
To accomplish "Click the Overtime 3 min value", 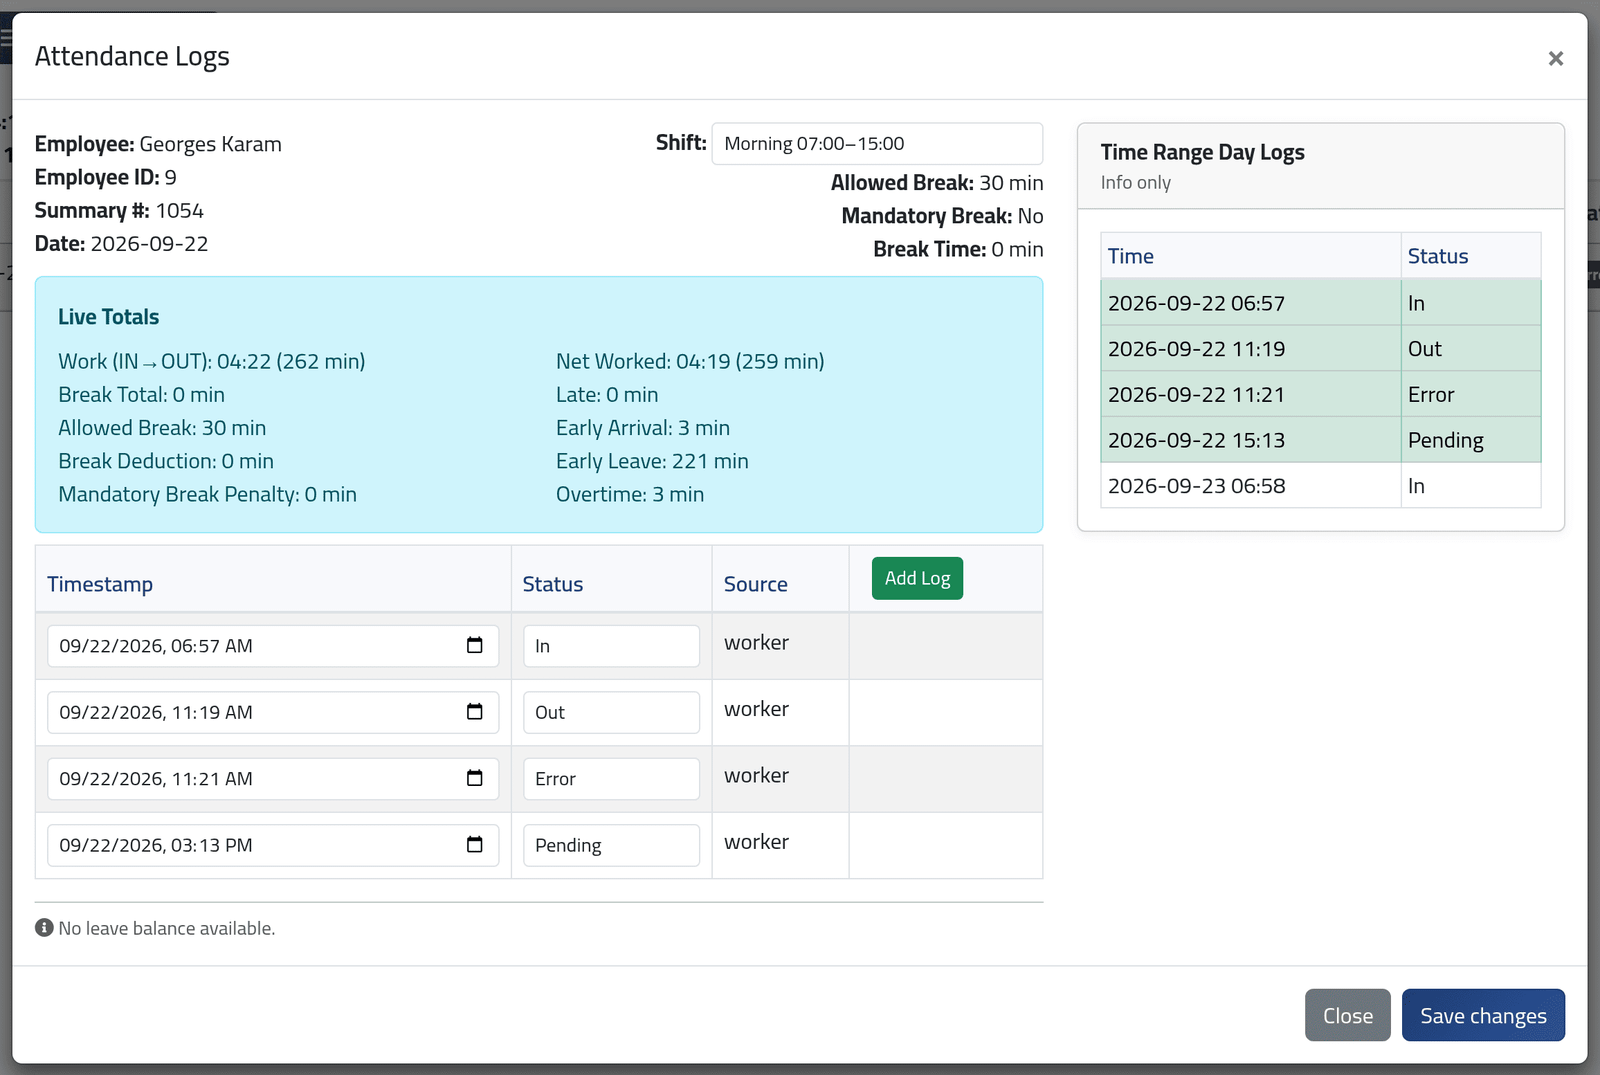I will pyautogui.click(x=630, y=494).
